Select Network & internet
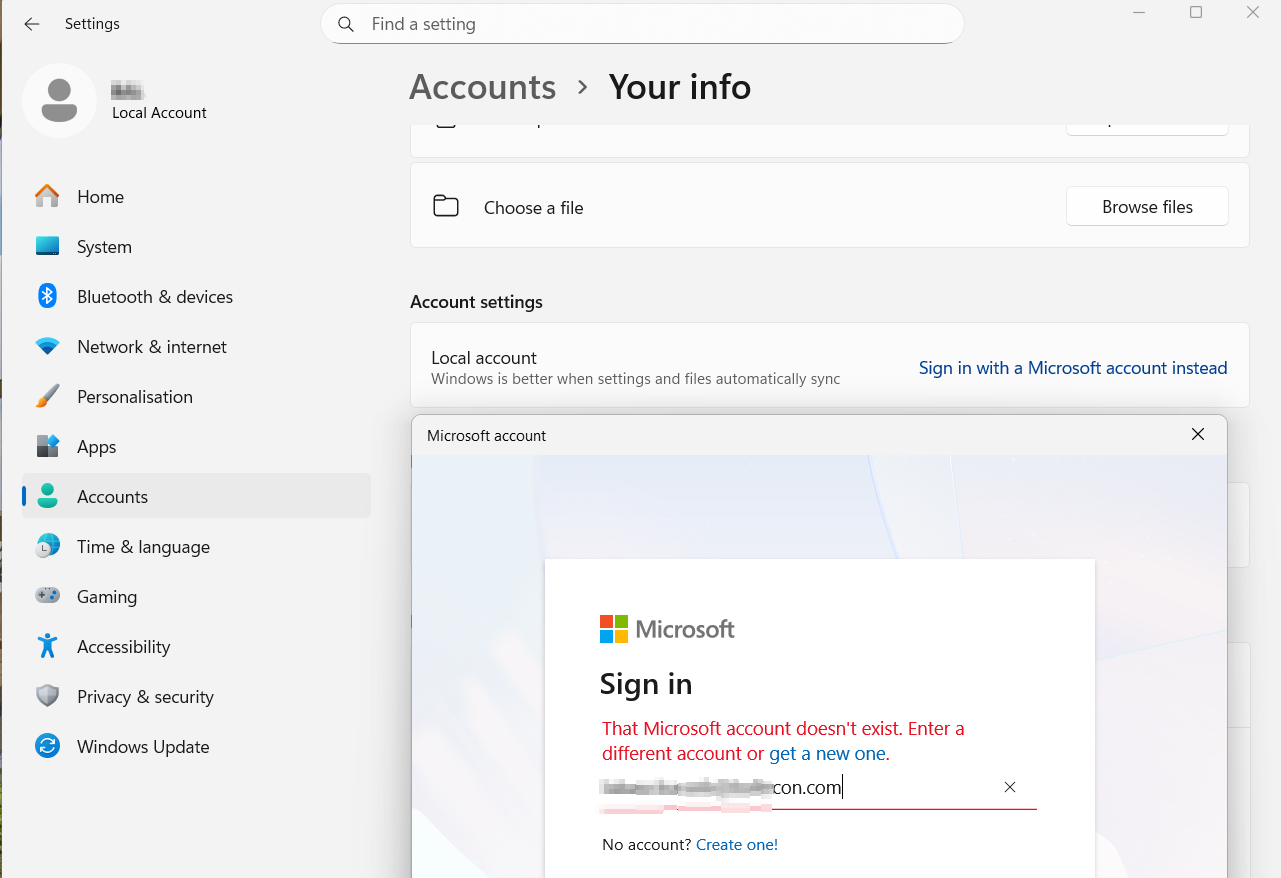This screenshot has width=1281, height=878. (x=196, y=347)
